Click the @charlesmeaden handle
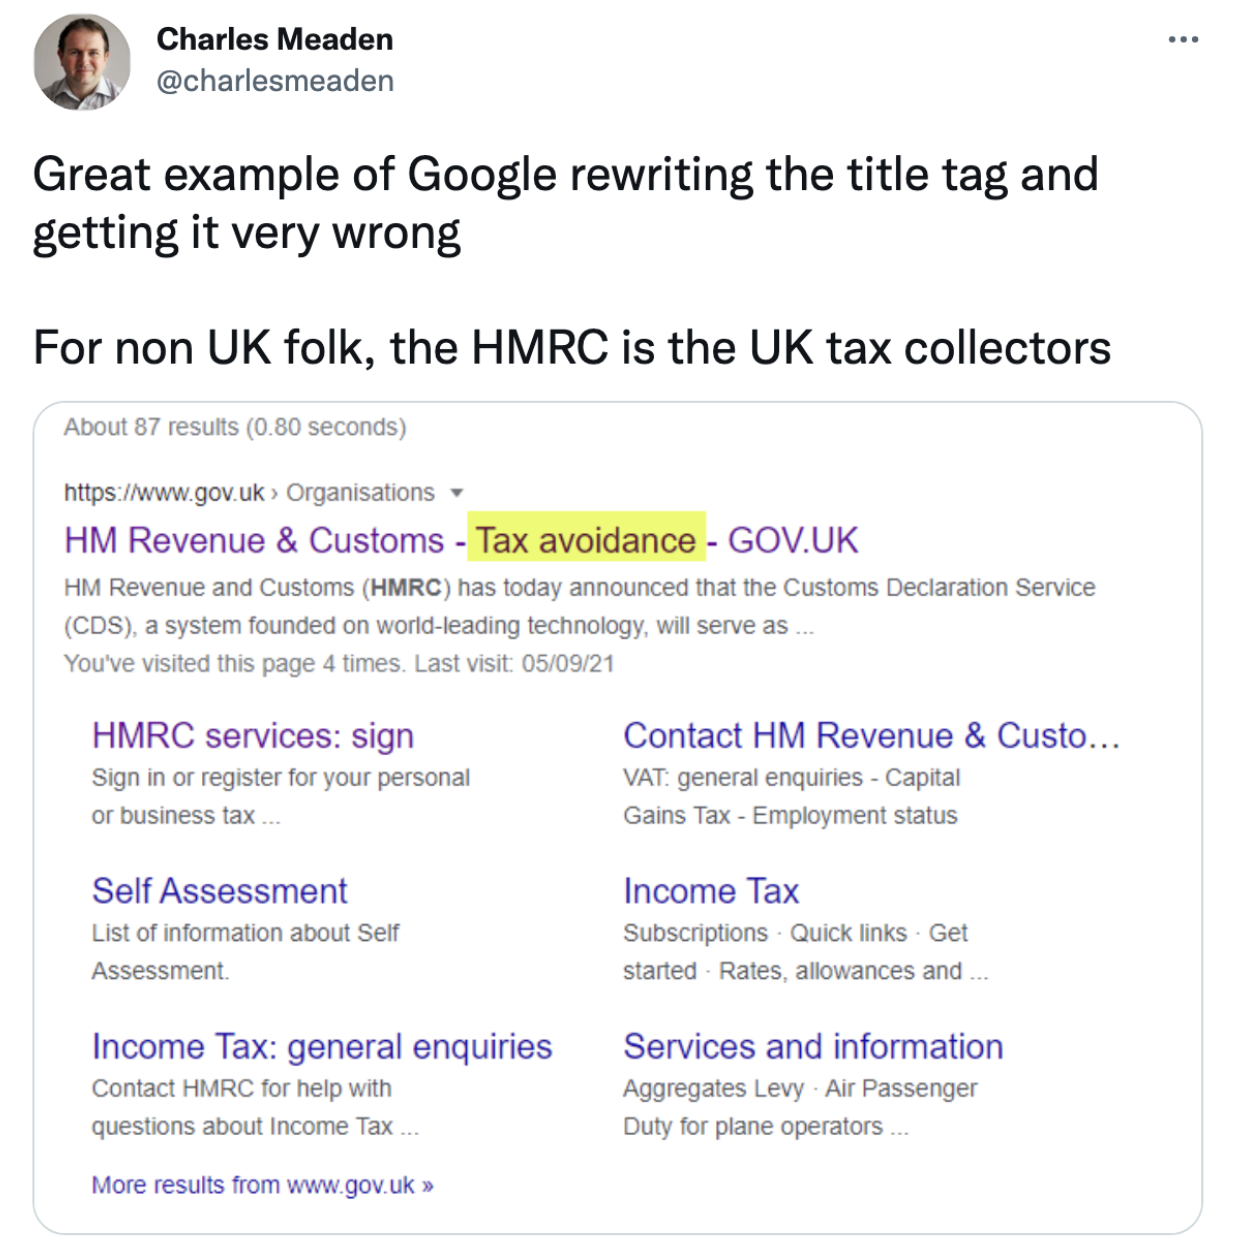 [275, 81]
